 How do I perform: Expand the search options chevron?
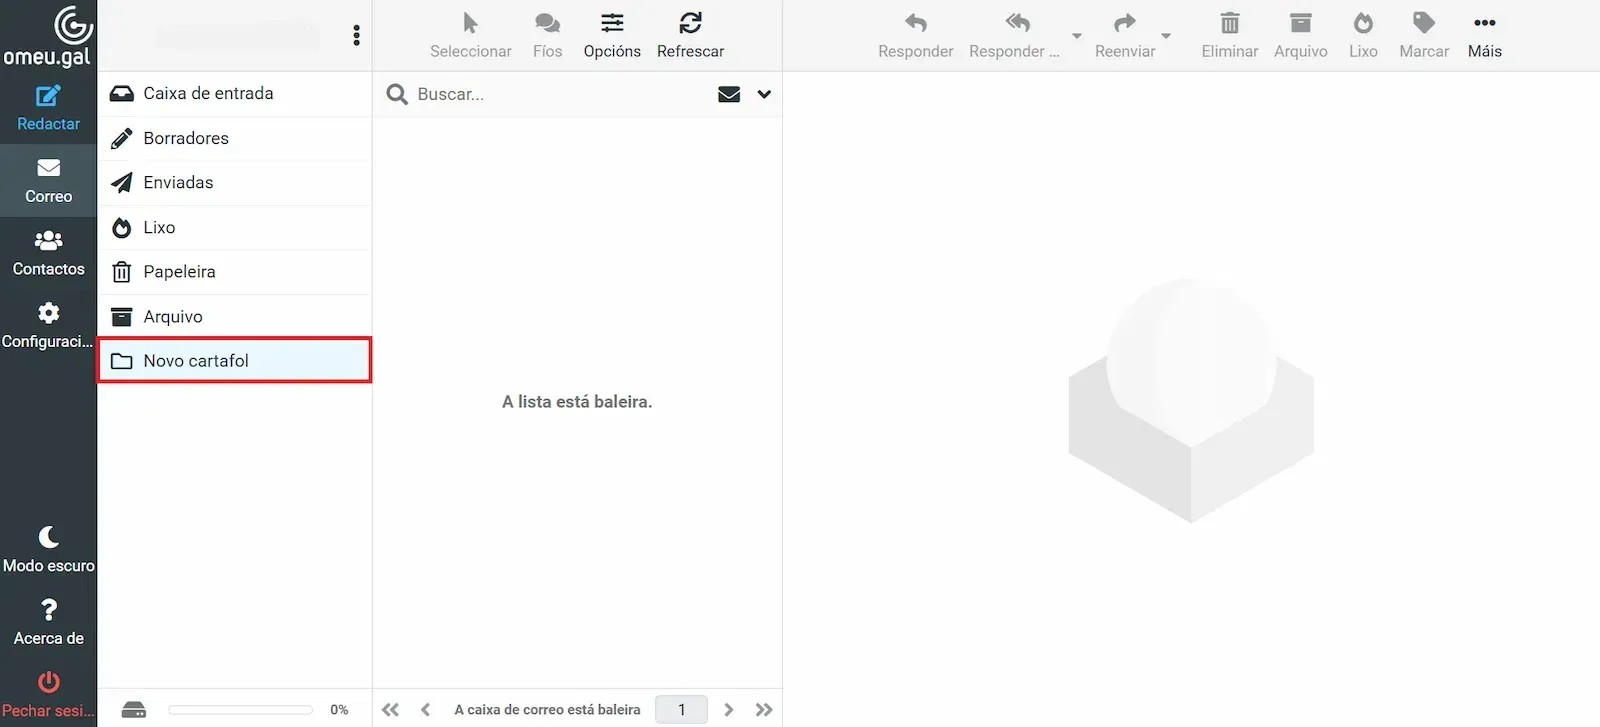click(764, 94)
